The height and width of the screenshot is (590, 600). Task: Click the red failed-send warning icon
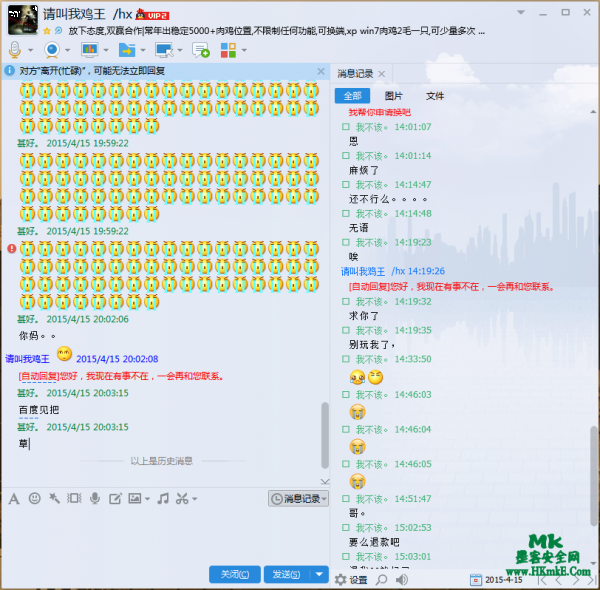(11, 249)
